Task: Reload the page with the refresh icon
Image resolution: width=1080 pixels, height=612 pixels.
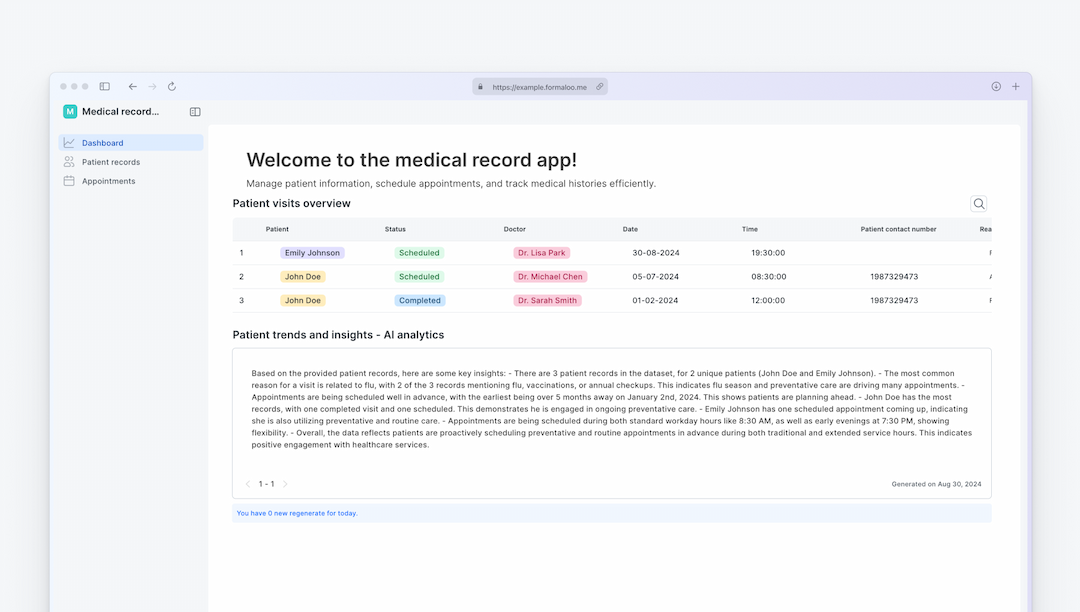Action: click(x=171, y=86)
